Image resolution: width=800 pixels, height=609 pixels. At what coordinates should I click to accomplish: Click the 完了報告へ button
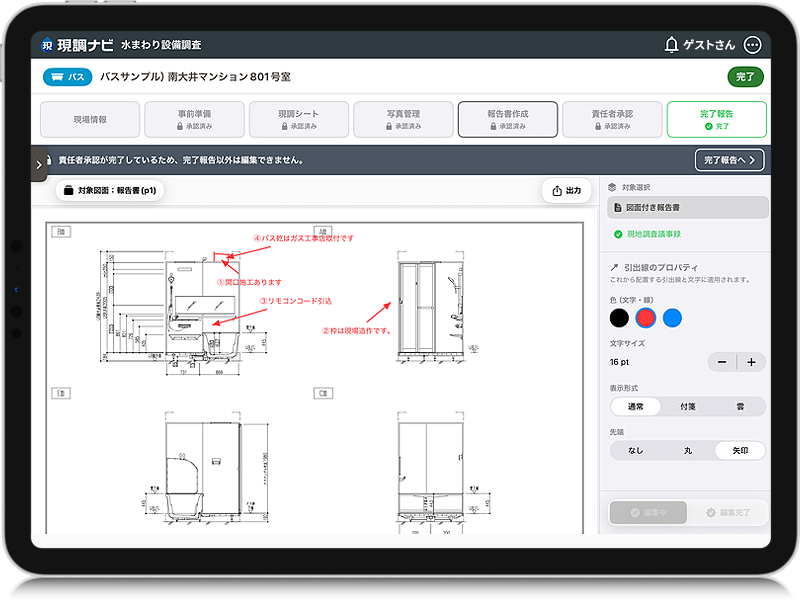(x=729, y=160)
